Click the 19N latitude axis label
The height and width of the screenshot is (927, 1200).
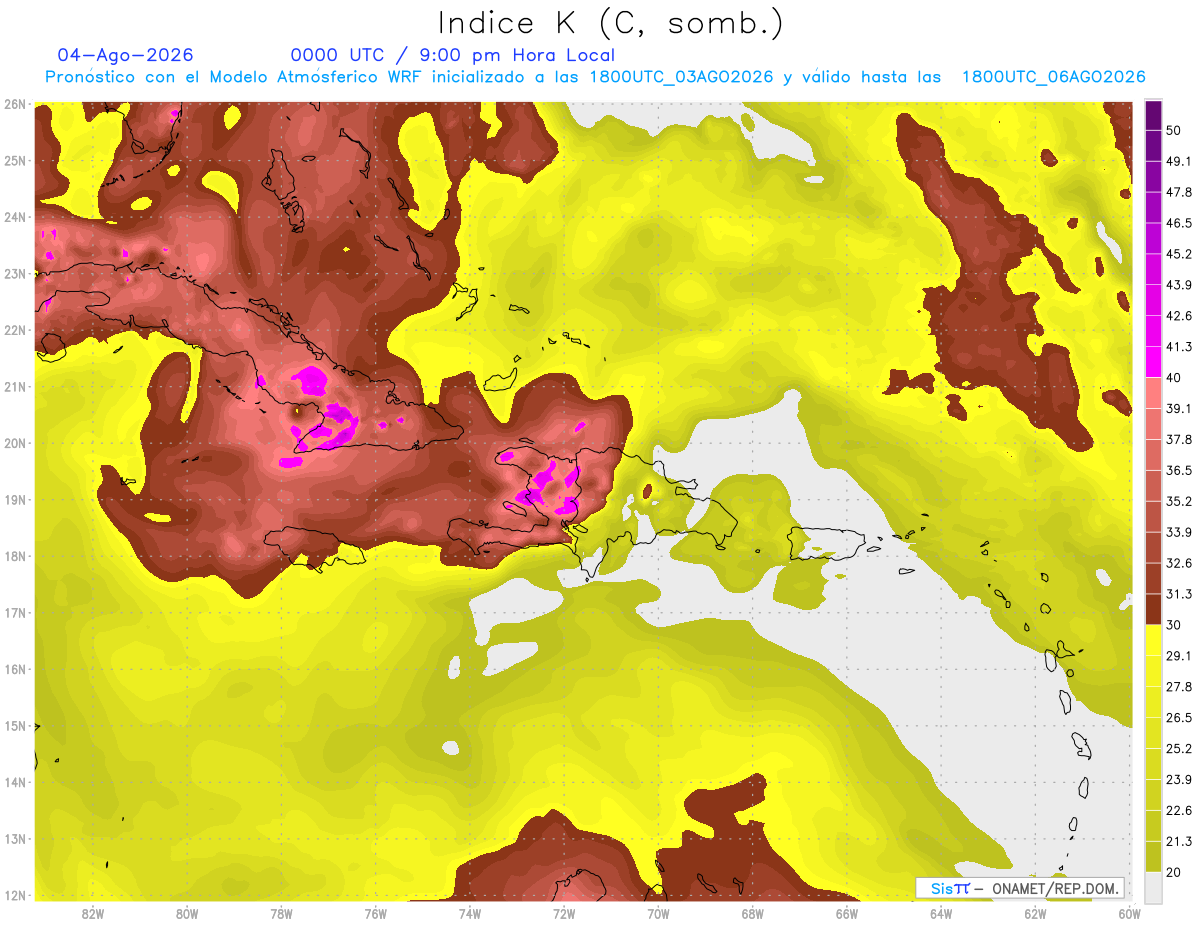tap(14, 500)
